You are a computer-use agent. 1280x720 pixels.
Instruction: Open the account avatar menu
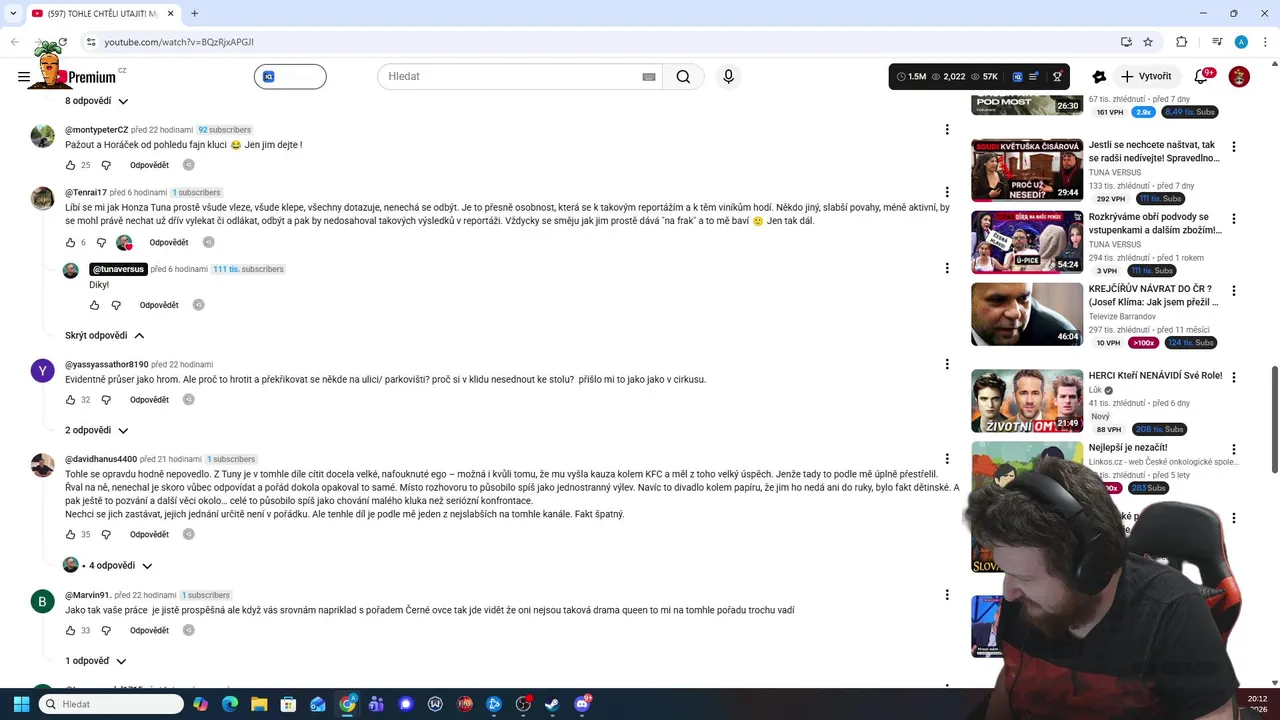(1239, 77)
